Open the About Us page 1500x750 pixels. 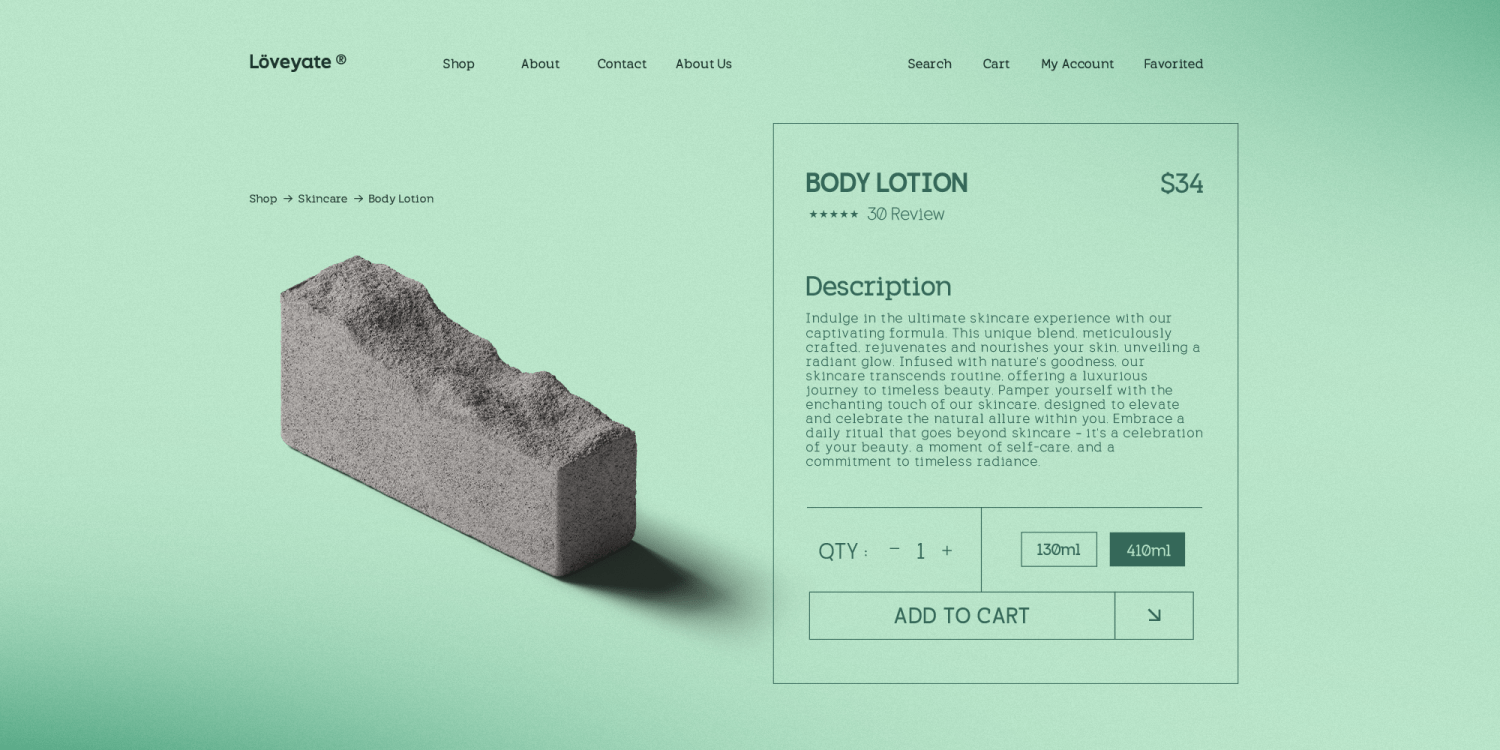[x=703, y=64]
